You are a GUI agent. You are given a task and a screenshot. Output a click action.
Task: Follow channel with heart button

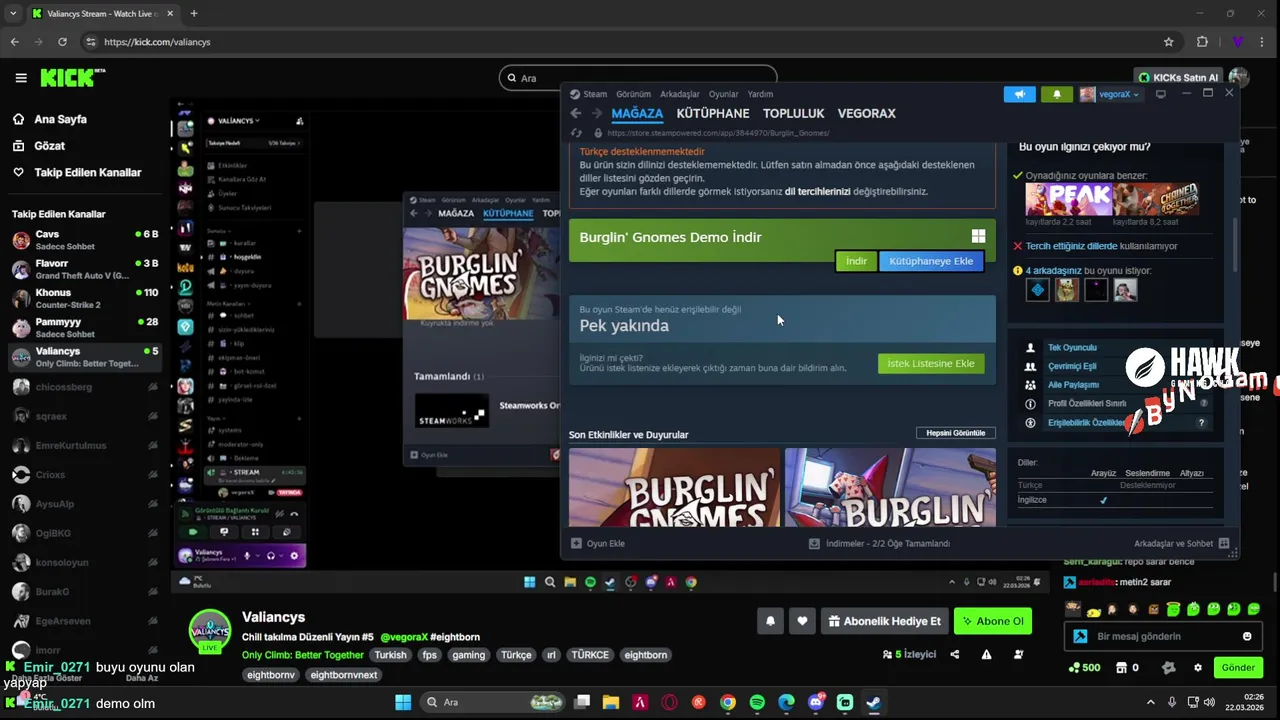click(802, 621)
